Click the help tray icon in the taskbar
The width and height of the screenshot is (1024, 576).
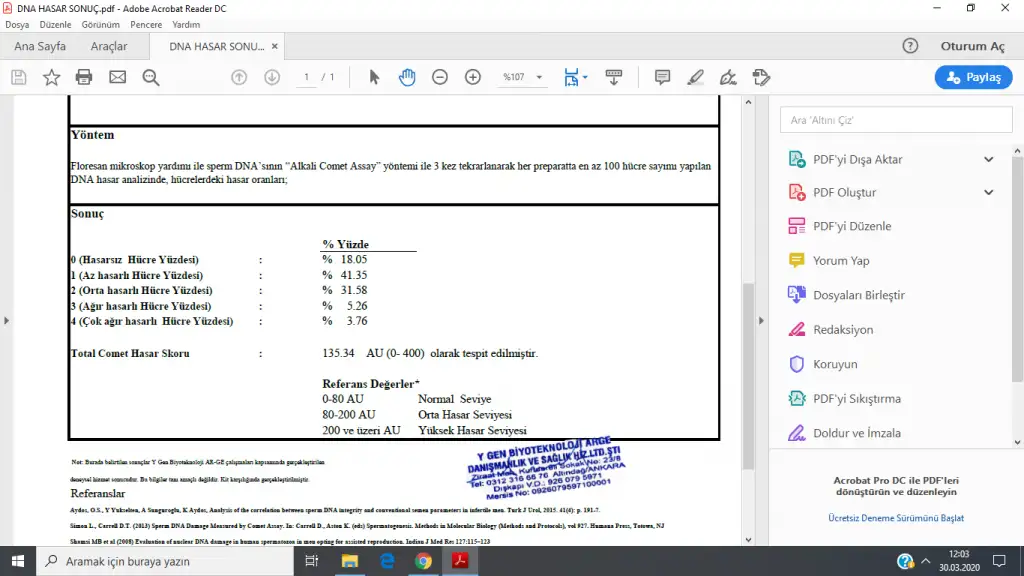[x=905, y=561]
